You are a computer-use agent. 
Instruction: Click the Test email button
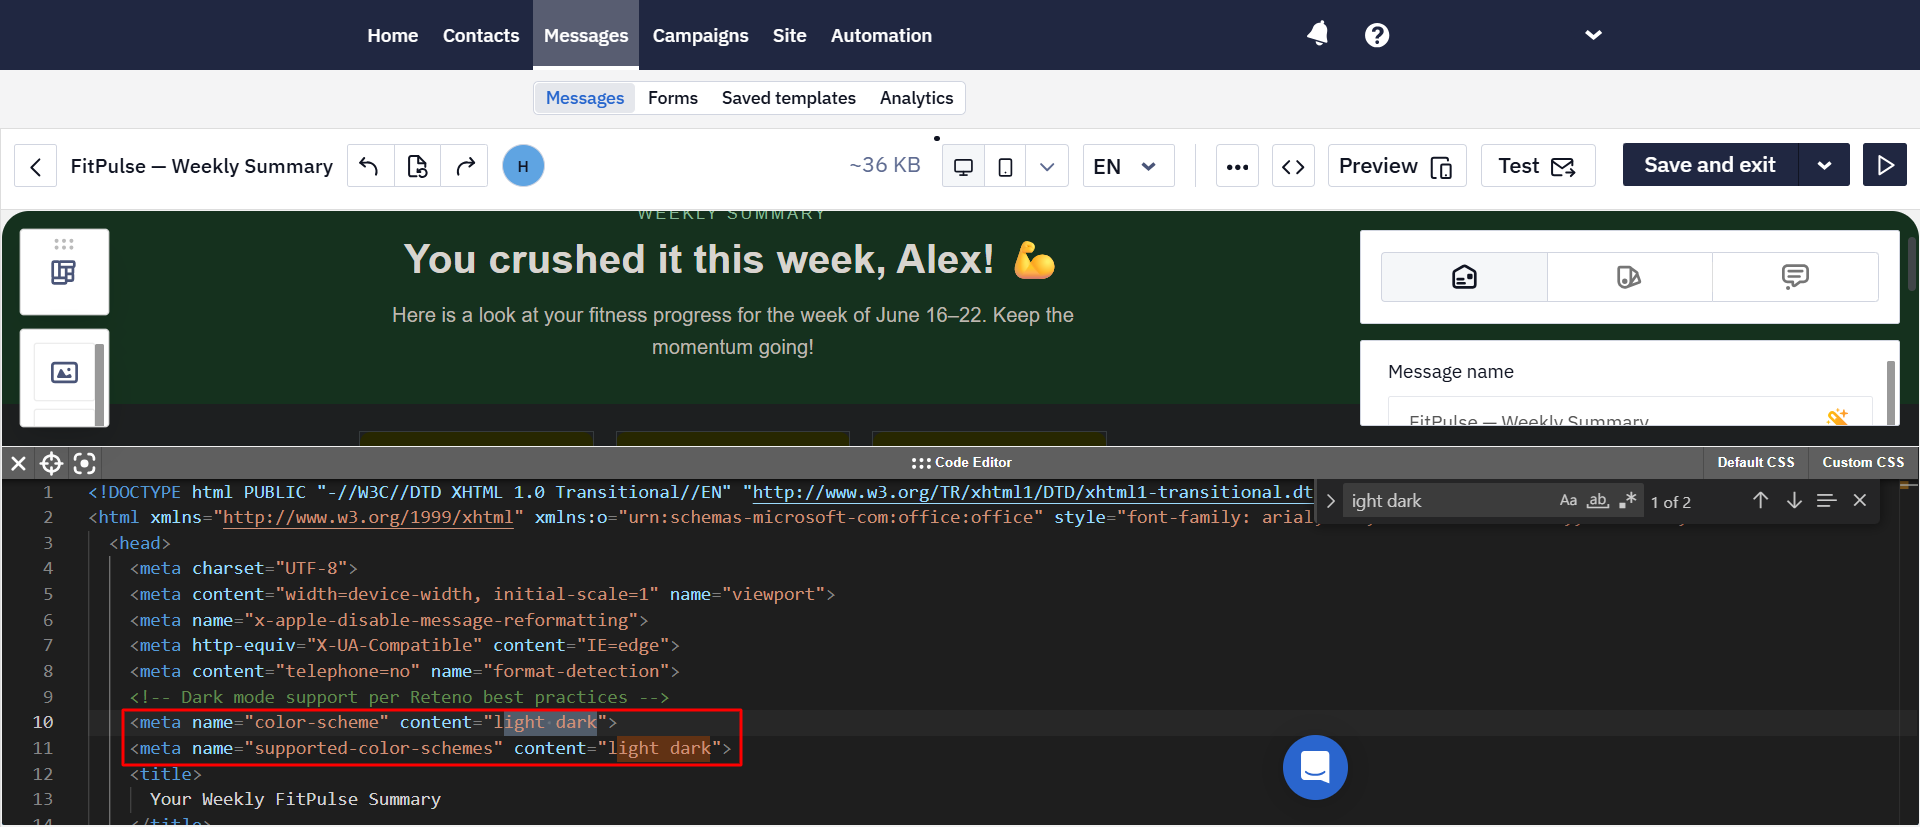coord(1537,166)
